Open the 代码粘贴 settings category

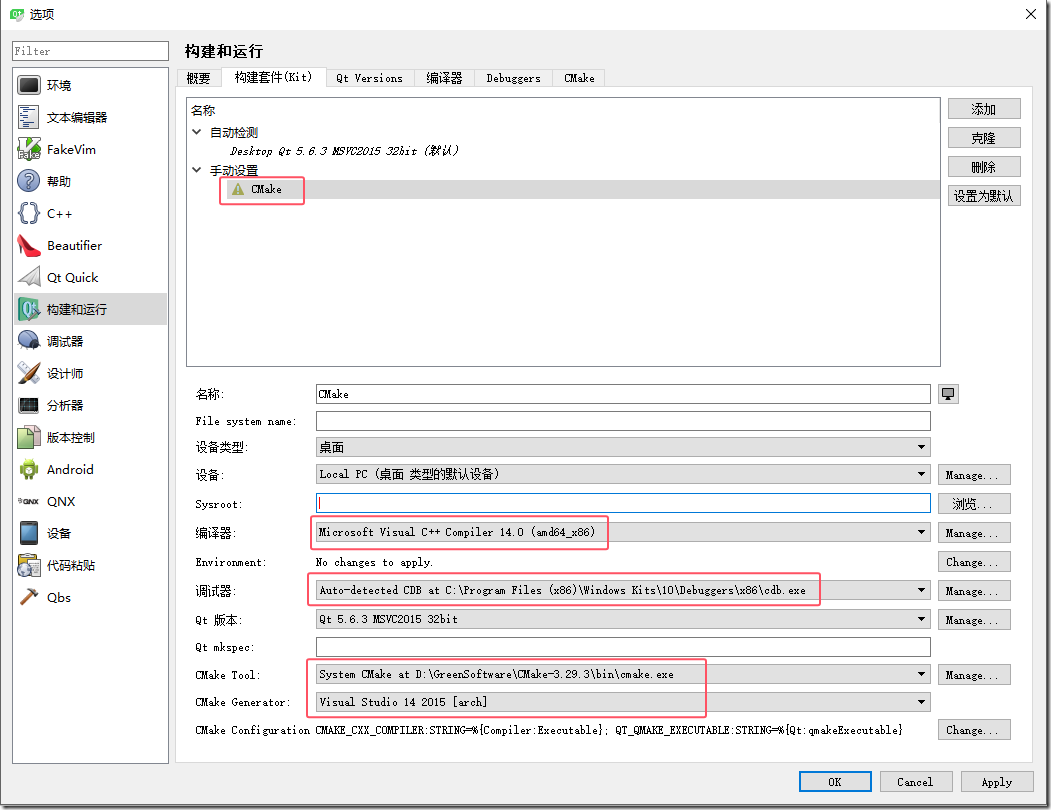(90, 565)
